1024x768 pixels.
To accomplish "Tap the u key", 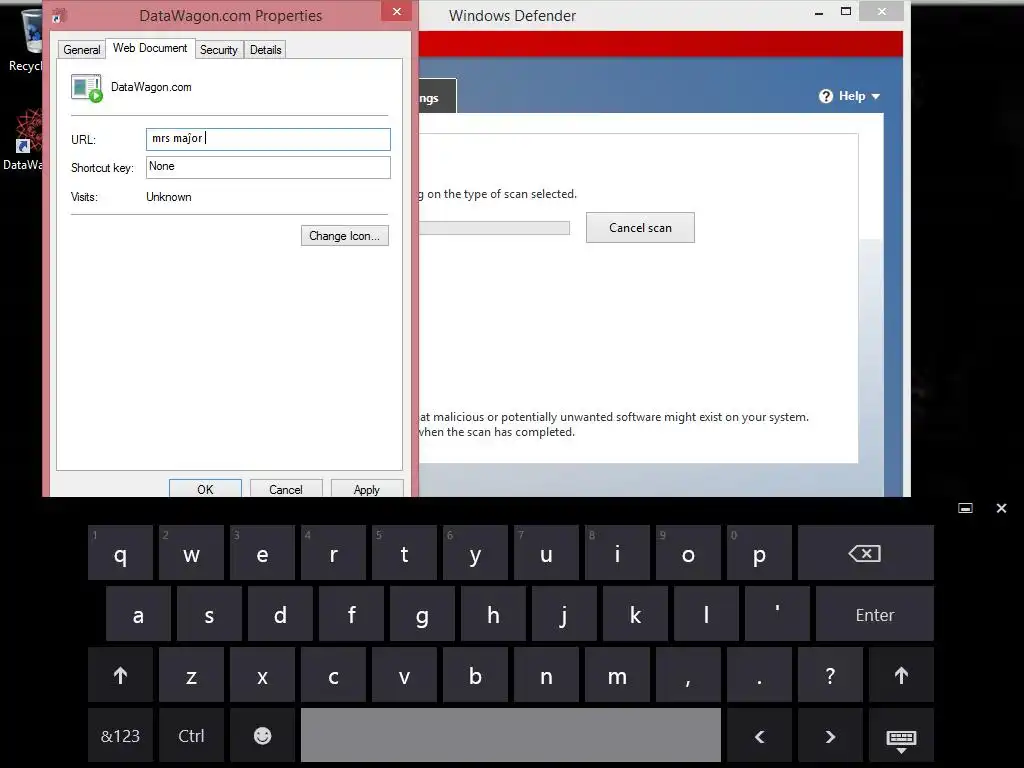I will pos(546,553).
